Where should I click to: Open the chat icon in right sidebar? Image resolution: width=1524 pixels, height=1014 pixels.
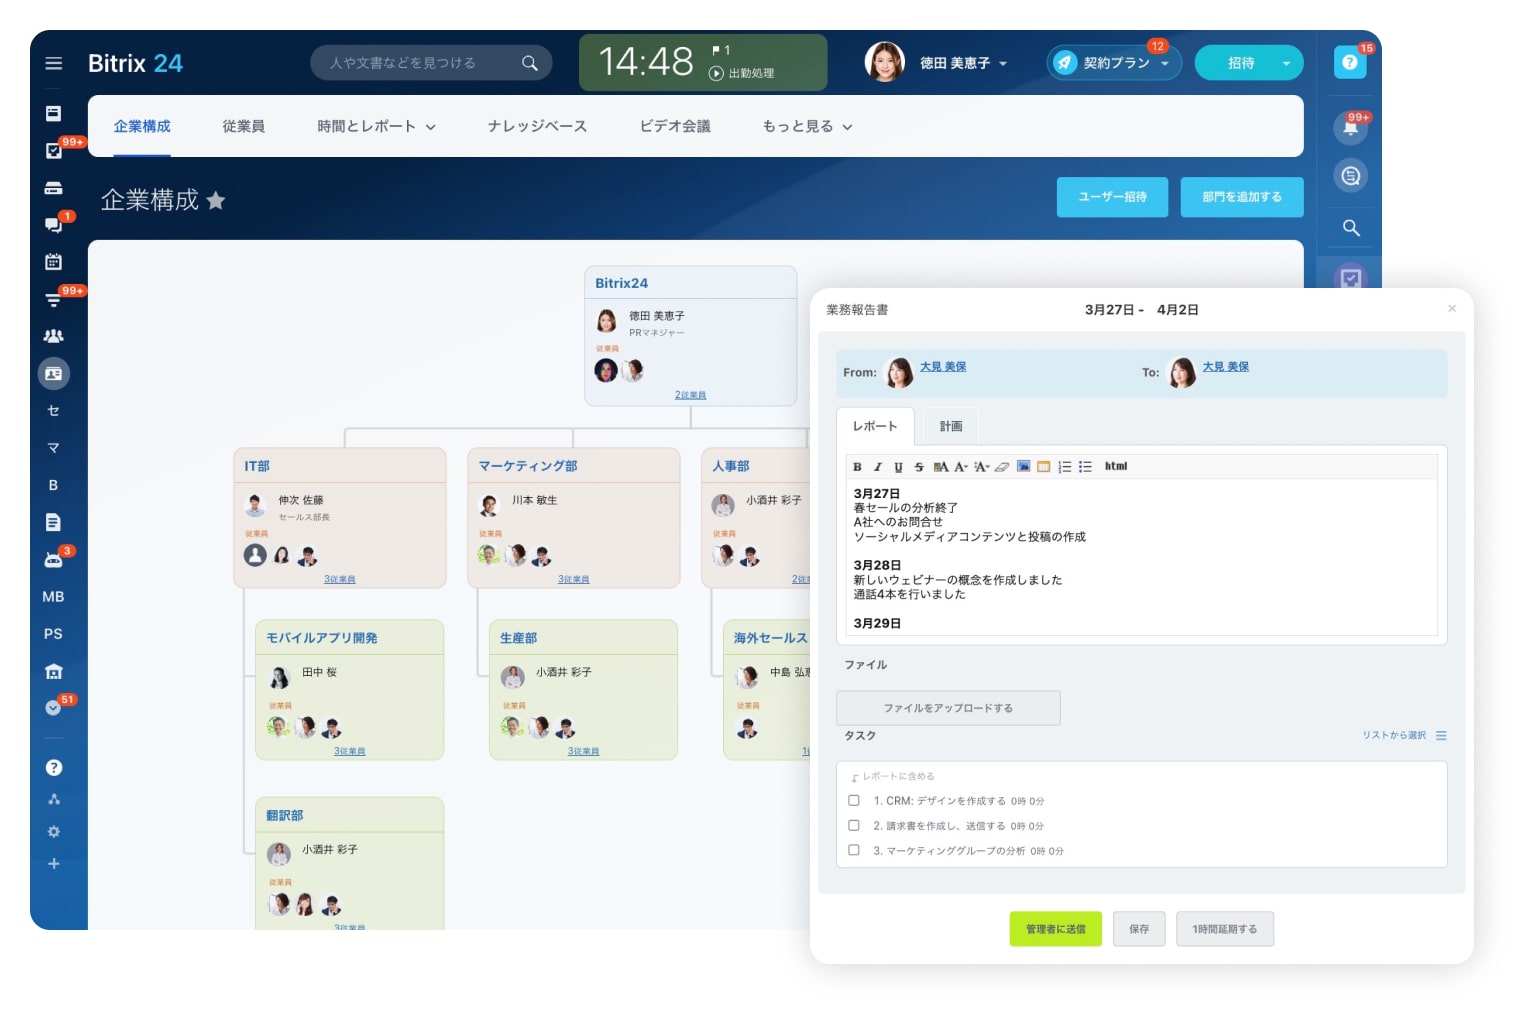(1351, 176)
